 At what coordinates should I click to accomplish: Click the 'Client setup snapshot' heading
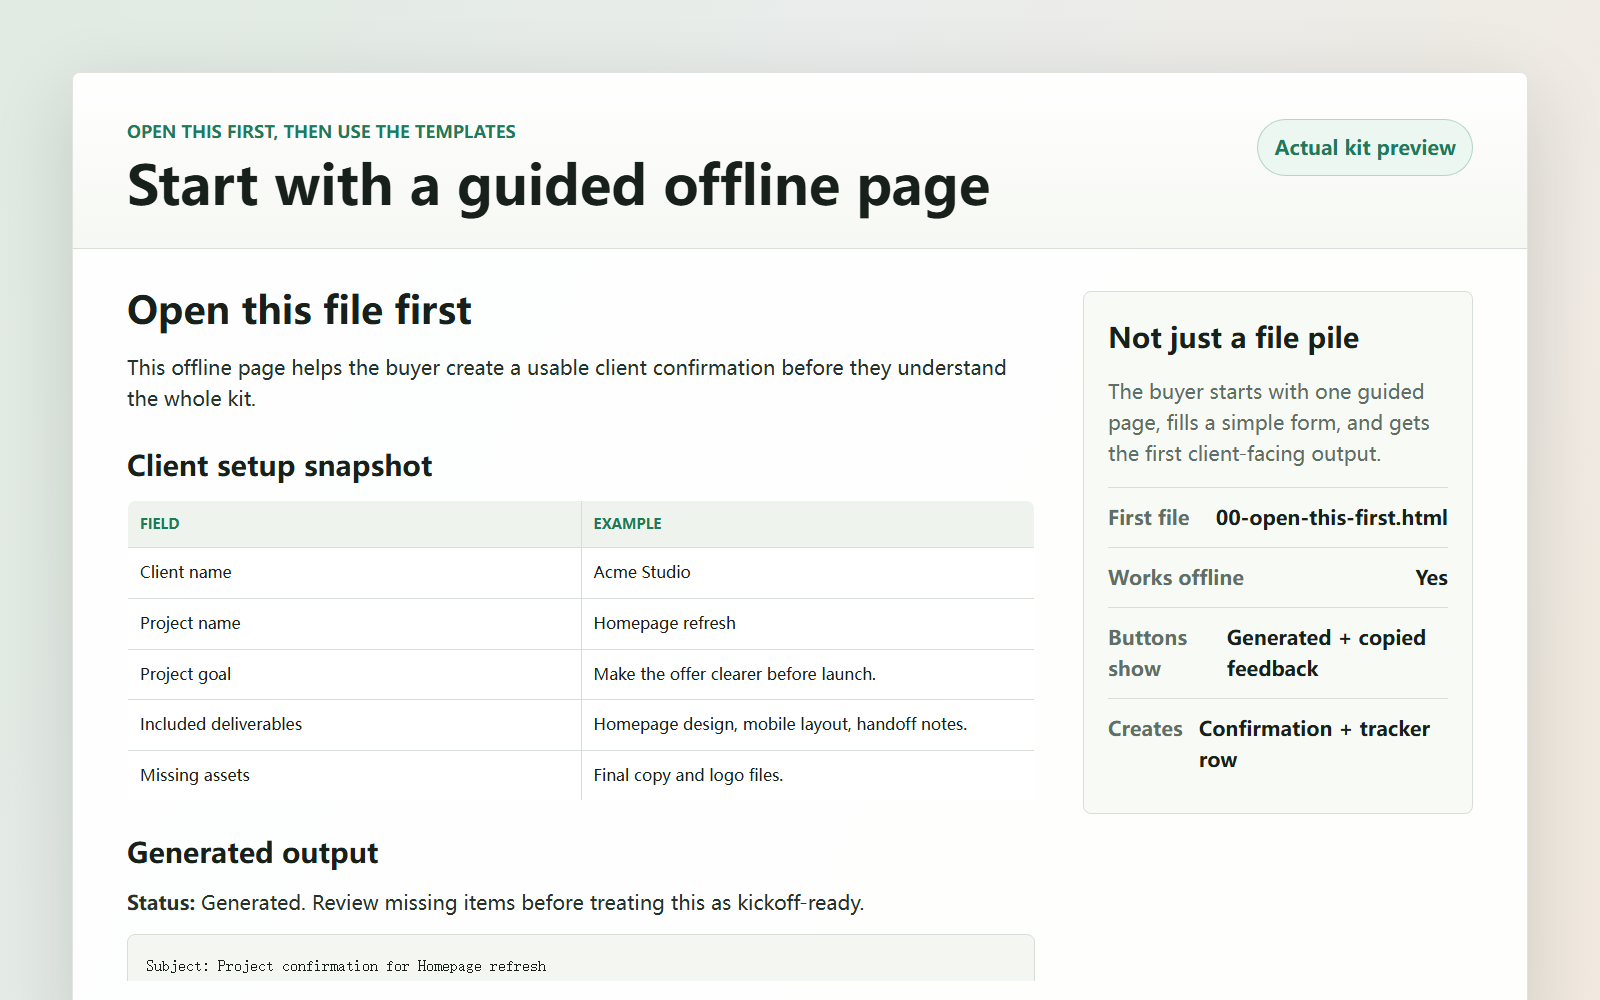pos(280,466)
